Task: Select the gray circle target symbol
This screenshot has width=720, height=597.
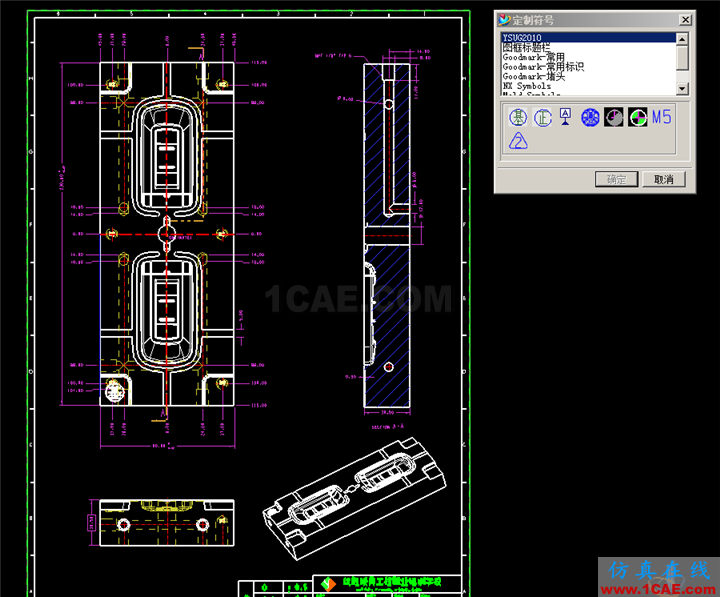Action: click(614, 118)
